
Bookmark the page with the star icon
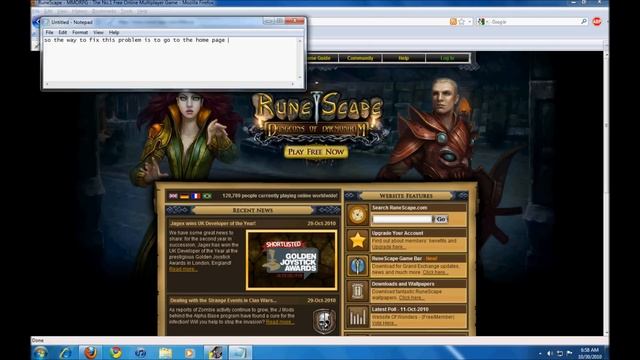[462, 22]
